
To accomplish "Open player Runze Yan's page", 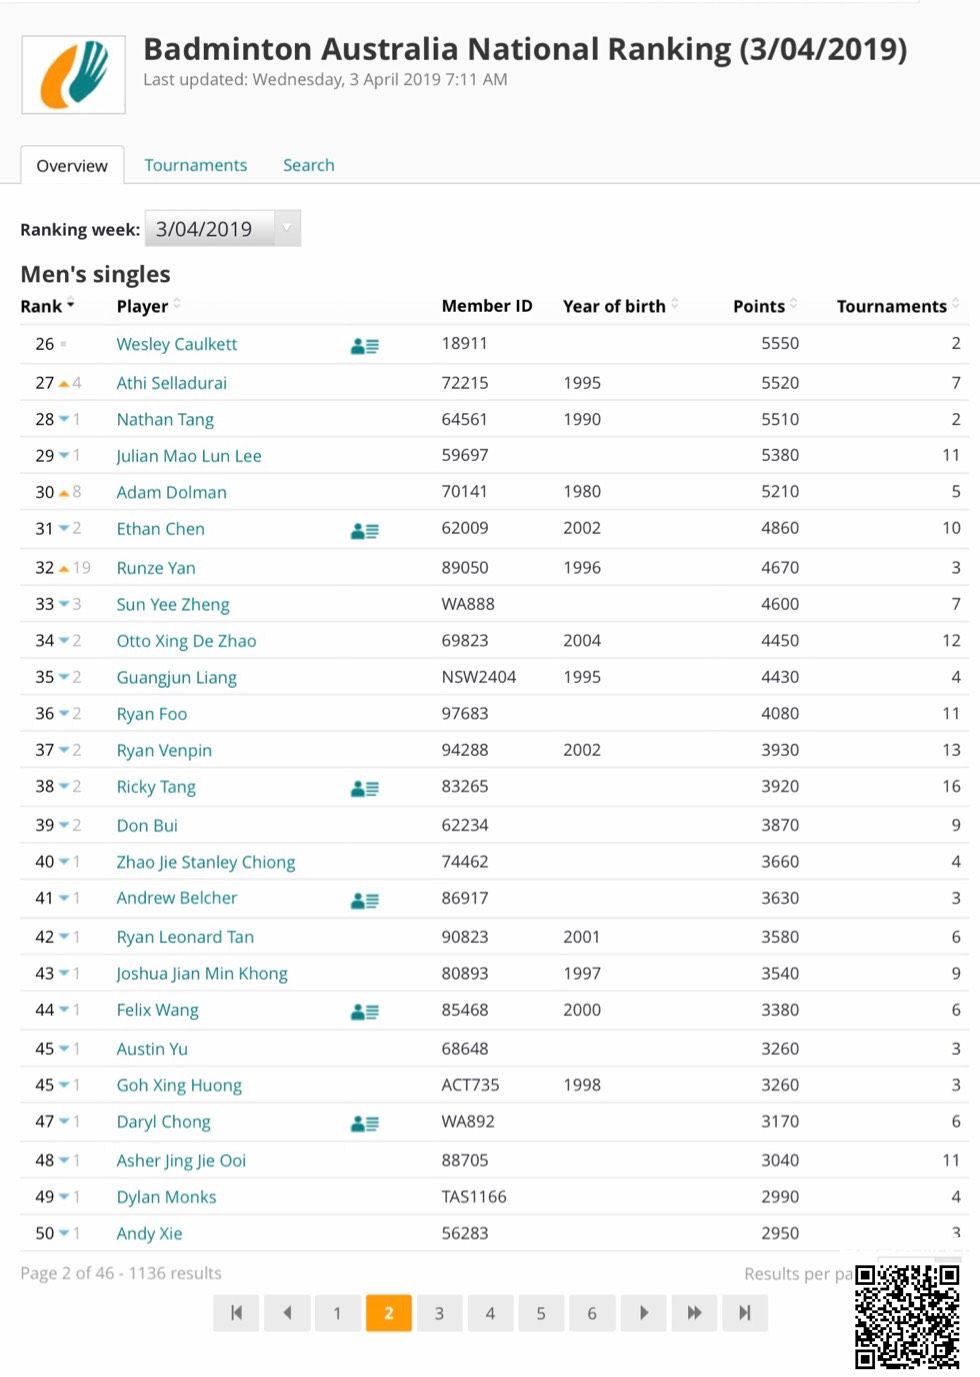I will [x=156, y=568].
